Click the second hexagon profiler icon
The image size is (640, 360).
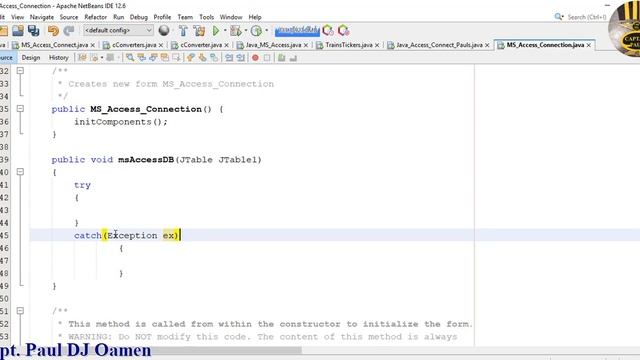343,31
